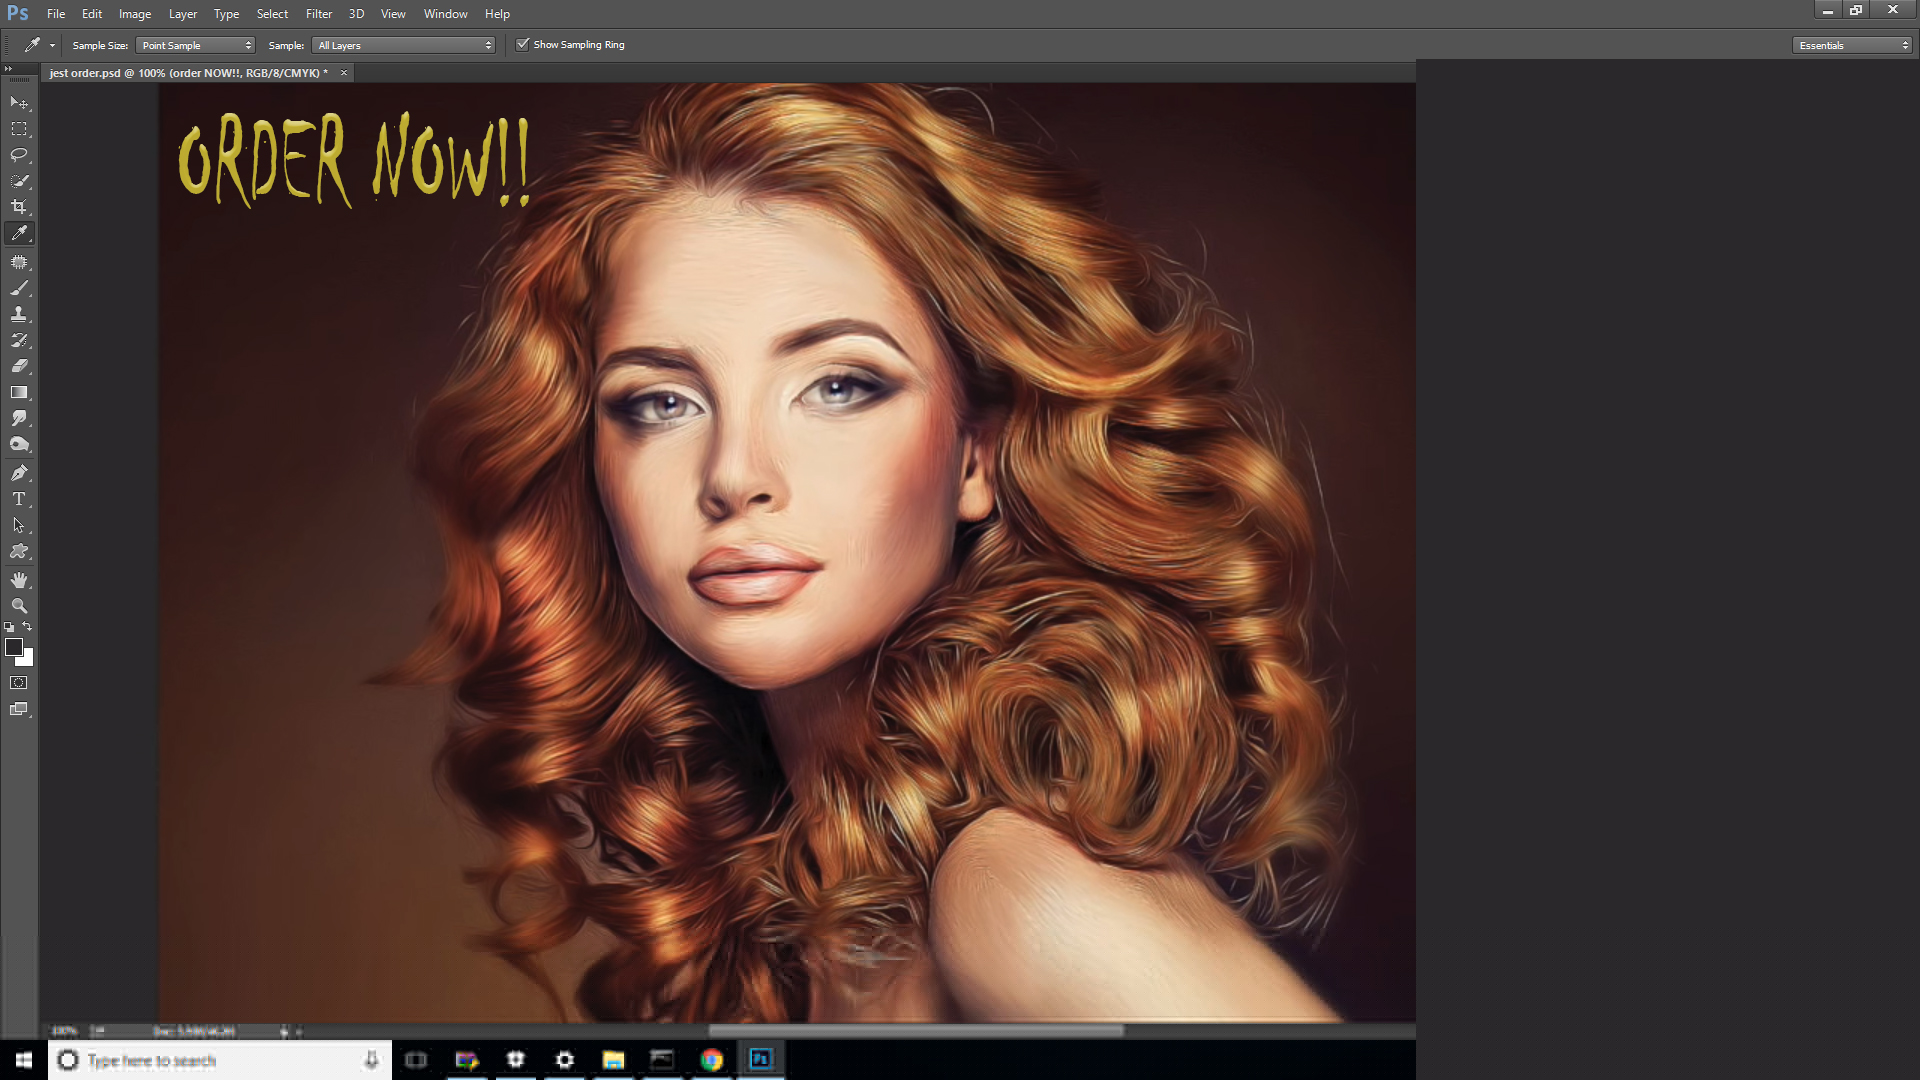This screenshot has height=1080, width=1920.
Task: Uncheck Show Sampling Ring
Action: [x=523, y=44]
